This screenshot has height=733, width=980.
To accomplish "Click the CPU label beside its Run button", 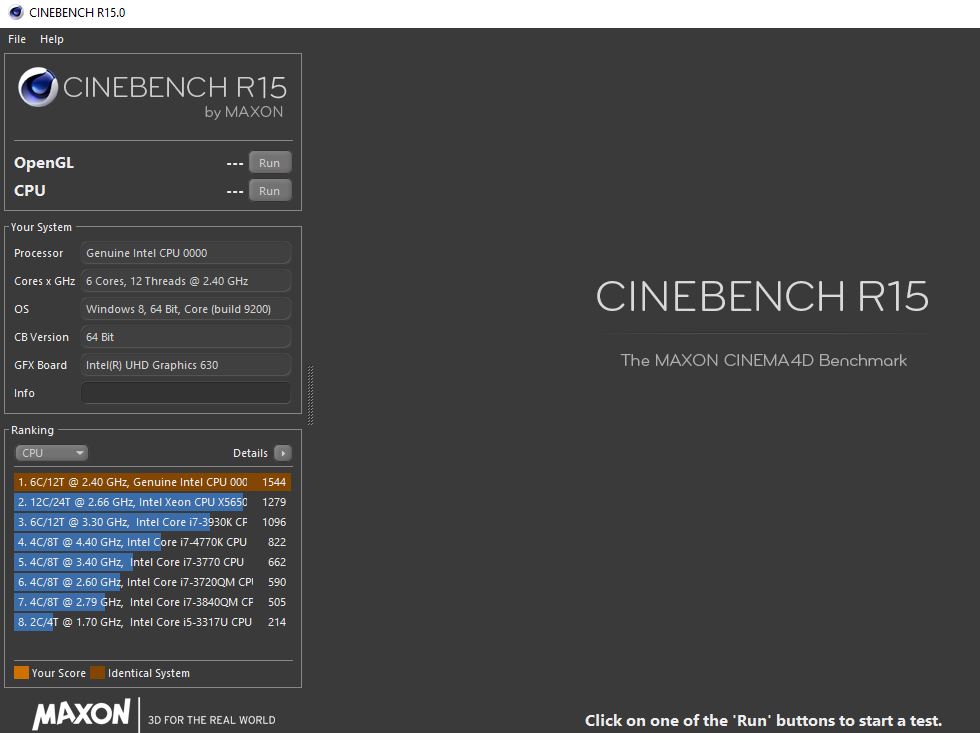I will (x=29, y=191).
